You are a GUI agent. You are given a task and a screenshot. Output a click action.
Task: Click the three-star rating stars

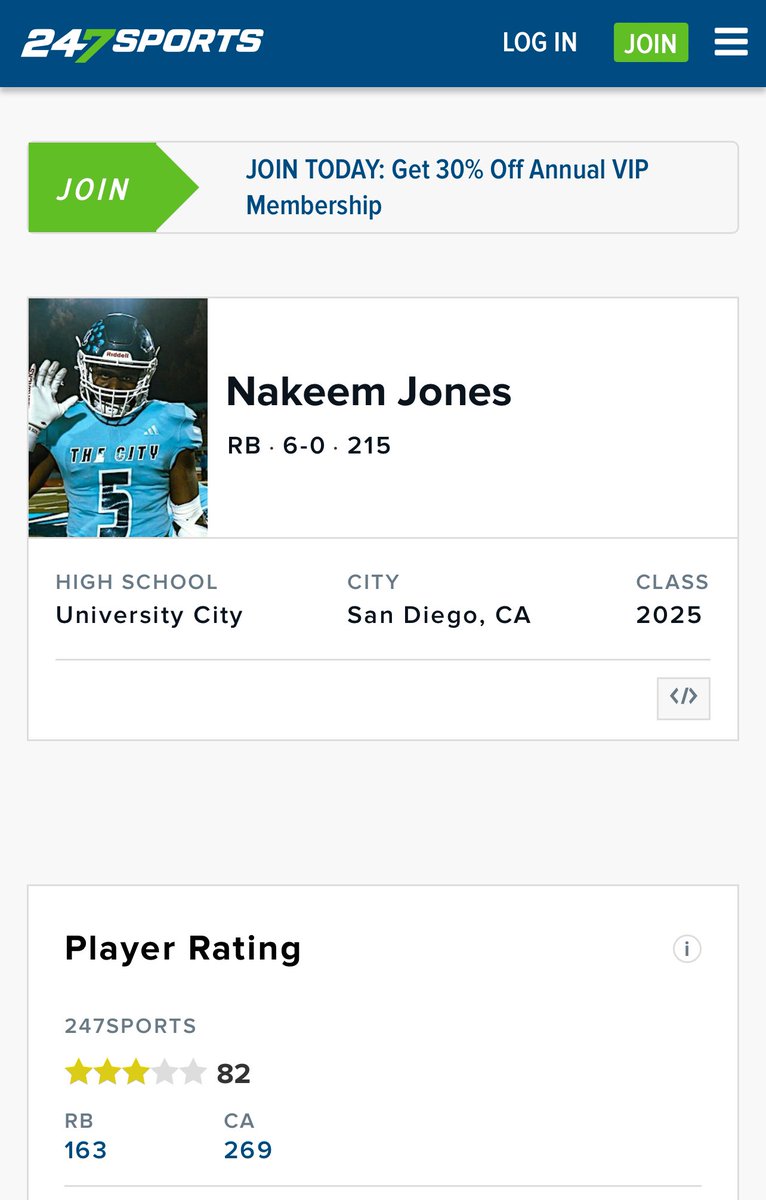(x=136, y=1073)
